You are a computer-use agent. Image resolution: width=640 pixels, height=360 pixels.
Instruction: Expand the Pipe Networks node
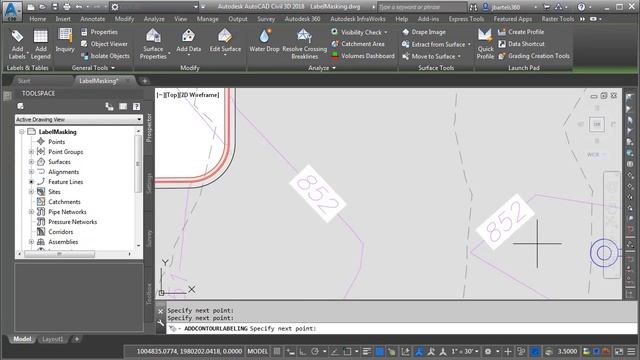tap(31, 212)
